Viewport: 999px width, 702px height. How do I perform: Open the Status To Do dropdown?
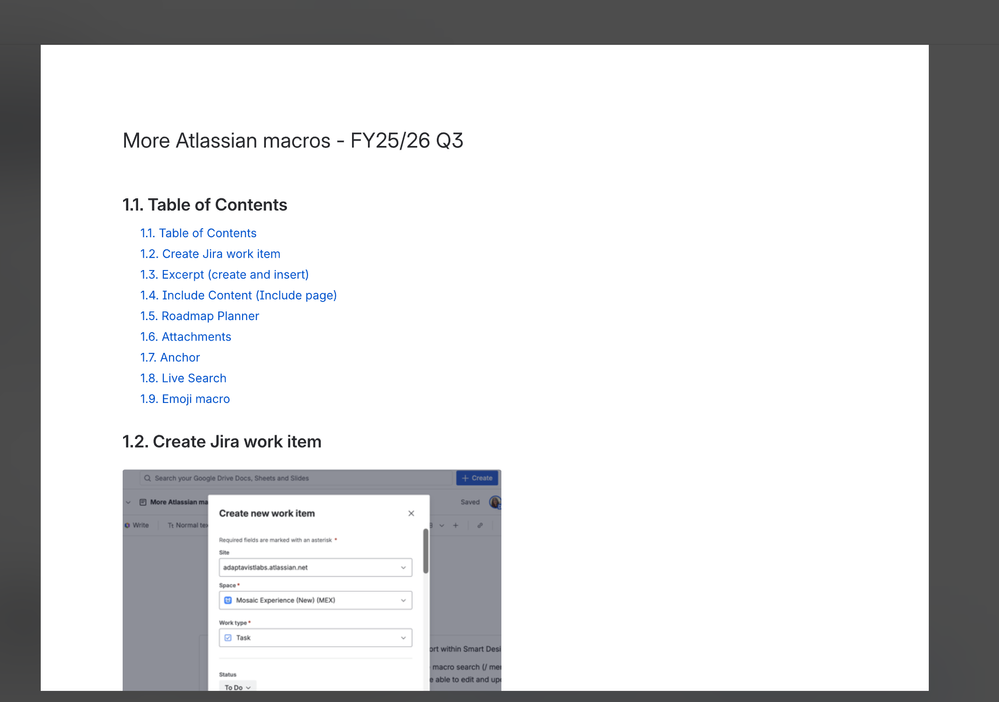[x=237, y=687]
